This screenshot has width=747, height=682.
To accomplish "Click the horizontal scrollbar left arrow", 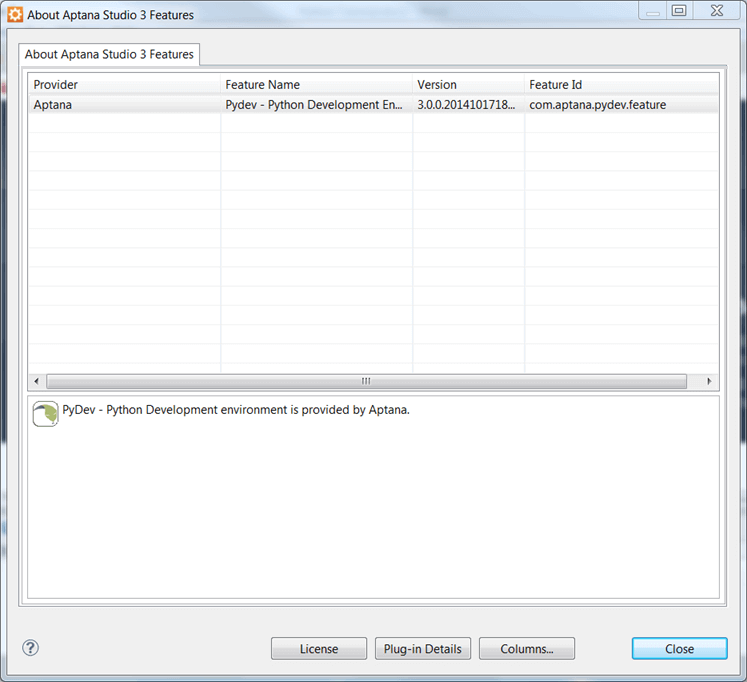I will click(37, 381).
